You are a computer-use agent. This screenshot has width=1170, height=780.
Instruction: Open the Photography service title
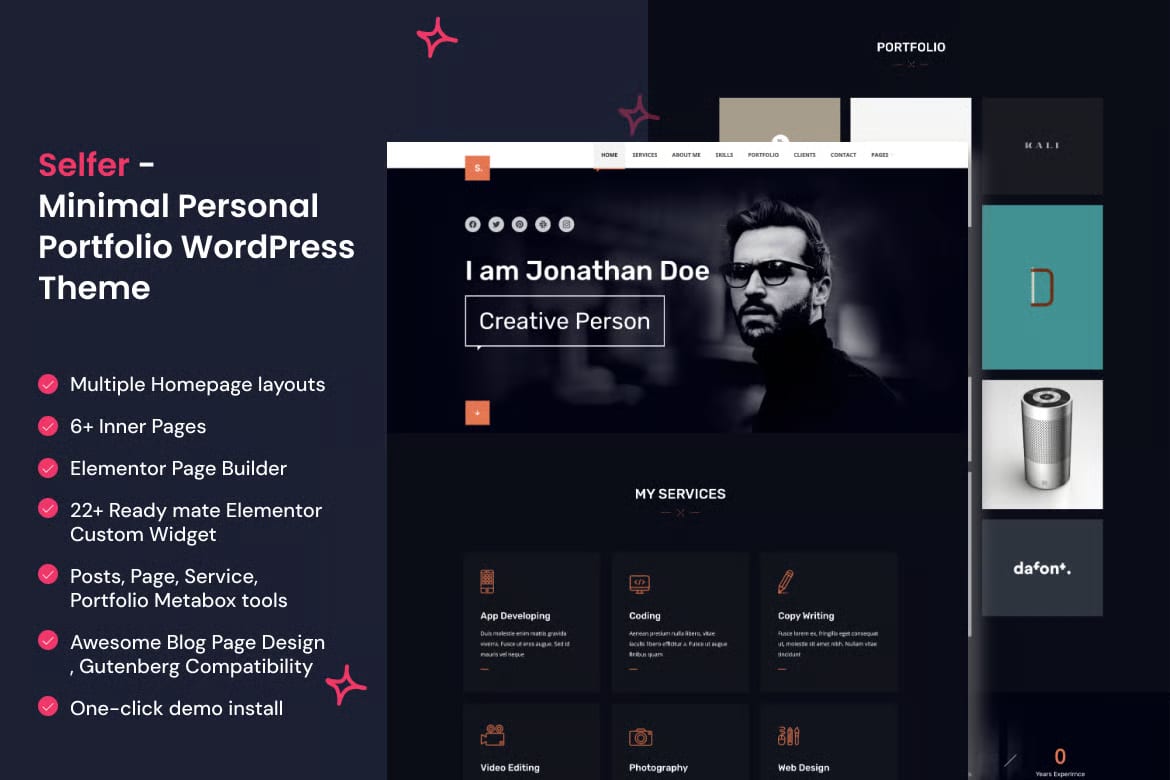click(658, 767)
